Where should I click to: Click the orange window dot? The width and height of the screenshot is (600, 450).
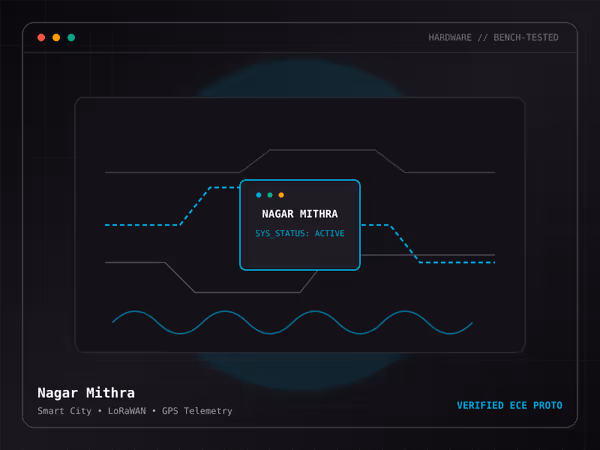click(x=56, y=38)
